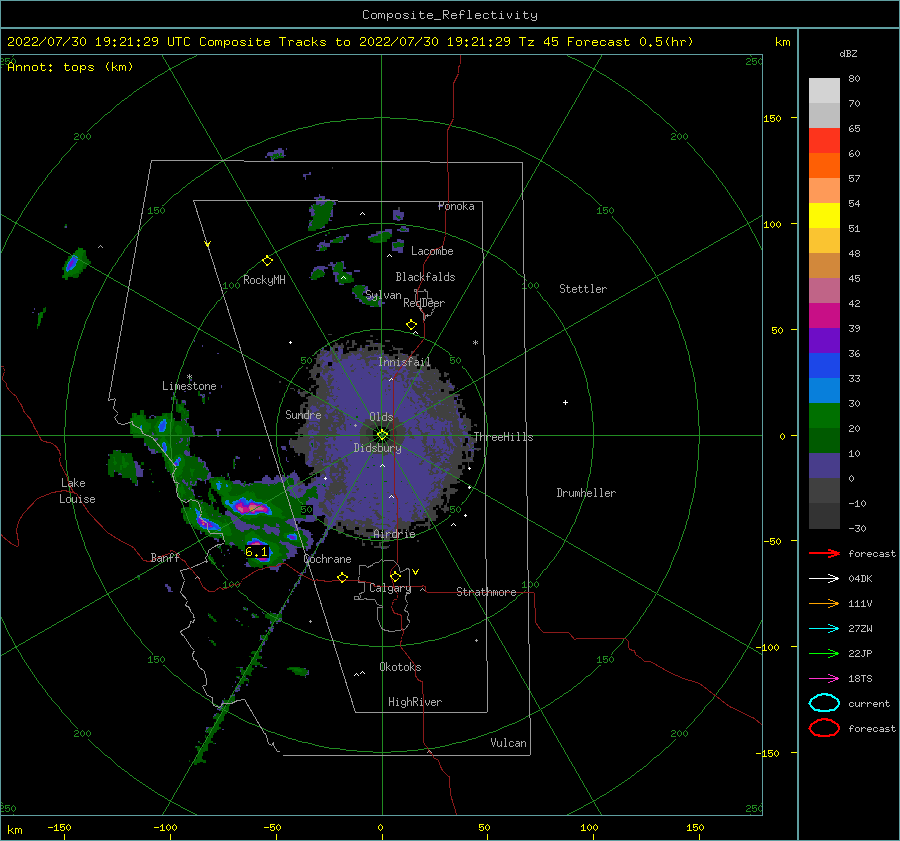The width and height of the screenshot is (900, 841).
Task: Click the yellow diamond marker near RockyMH
Action: pos(267,261)
